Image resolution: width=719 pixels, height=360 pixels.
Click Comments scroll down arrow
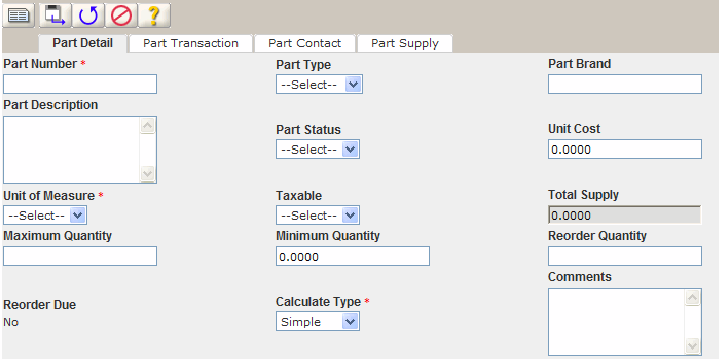click(x=692, y=346)
